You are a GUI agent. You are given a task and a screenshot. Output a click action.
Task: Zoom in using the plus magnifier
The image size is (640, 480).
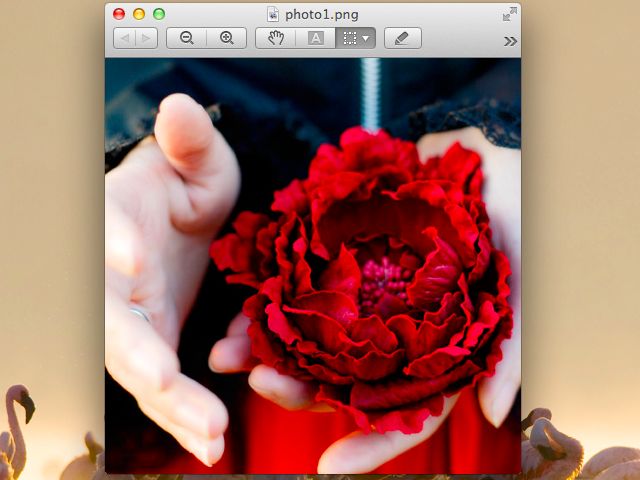[x=227, y=38]
